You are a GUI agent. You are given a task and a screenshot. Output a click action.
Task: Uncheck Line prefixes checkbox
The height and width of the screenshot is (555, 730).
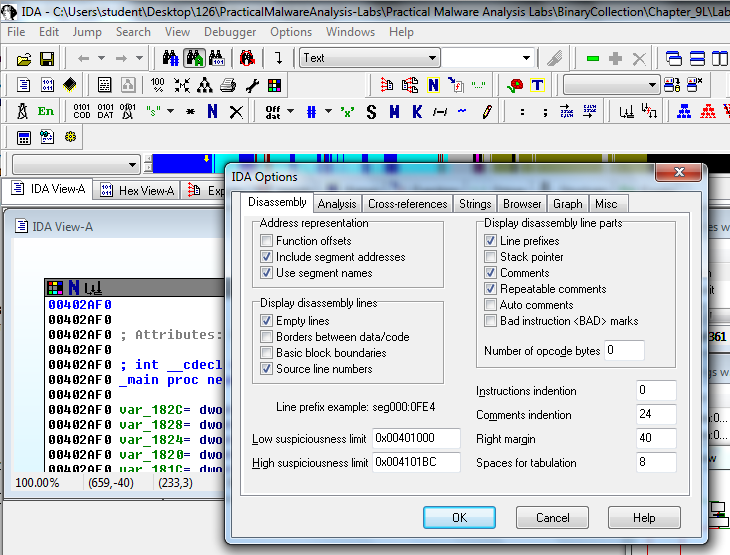pyautogui.click(x=490, y=241)
